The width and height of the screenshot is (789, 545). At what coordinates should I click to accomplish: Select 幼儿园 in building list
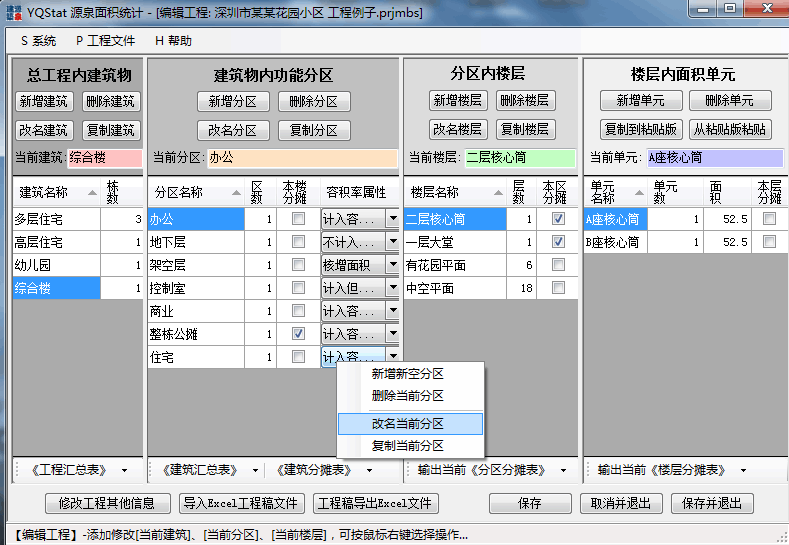pos(57,265)
